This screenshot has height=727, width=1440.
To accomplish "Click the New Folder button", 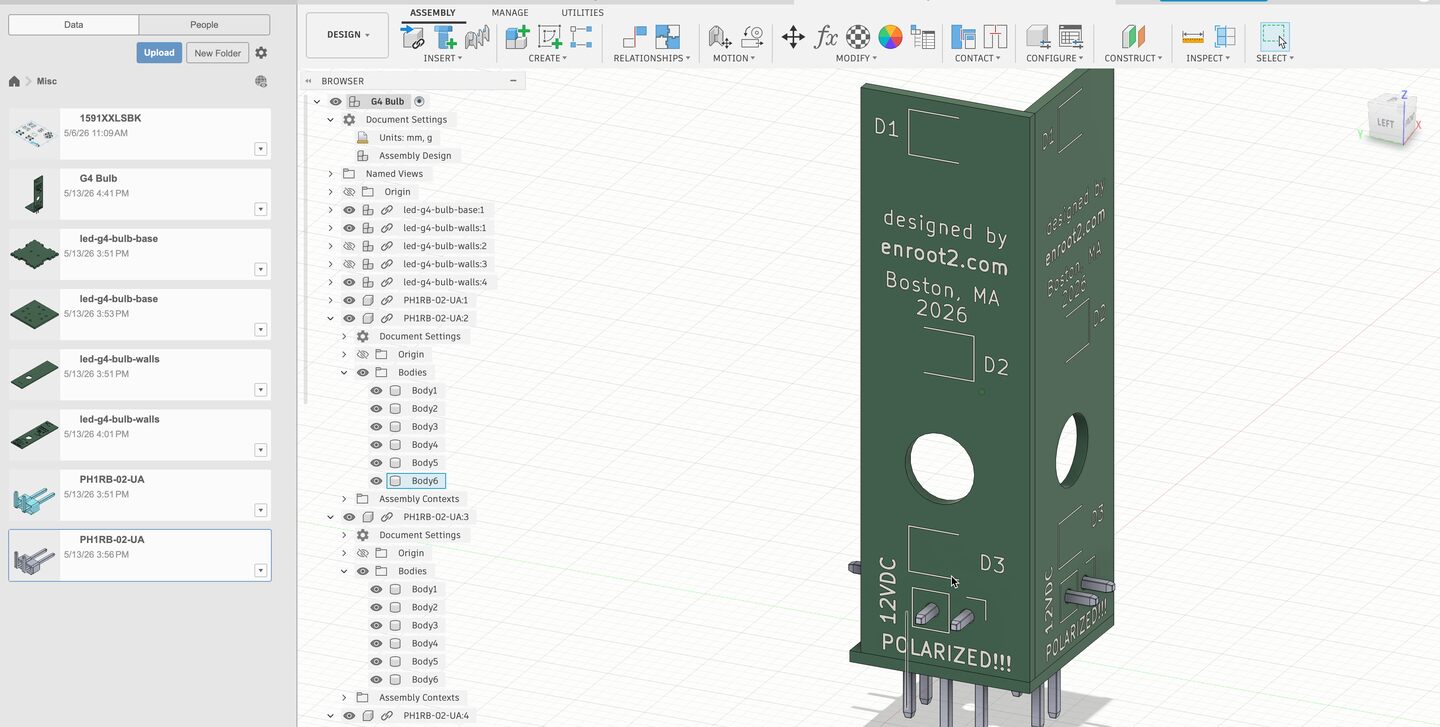I will coord(218,53).
